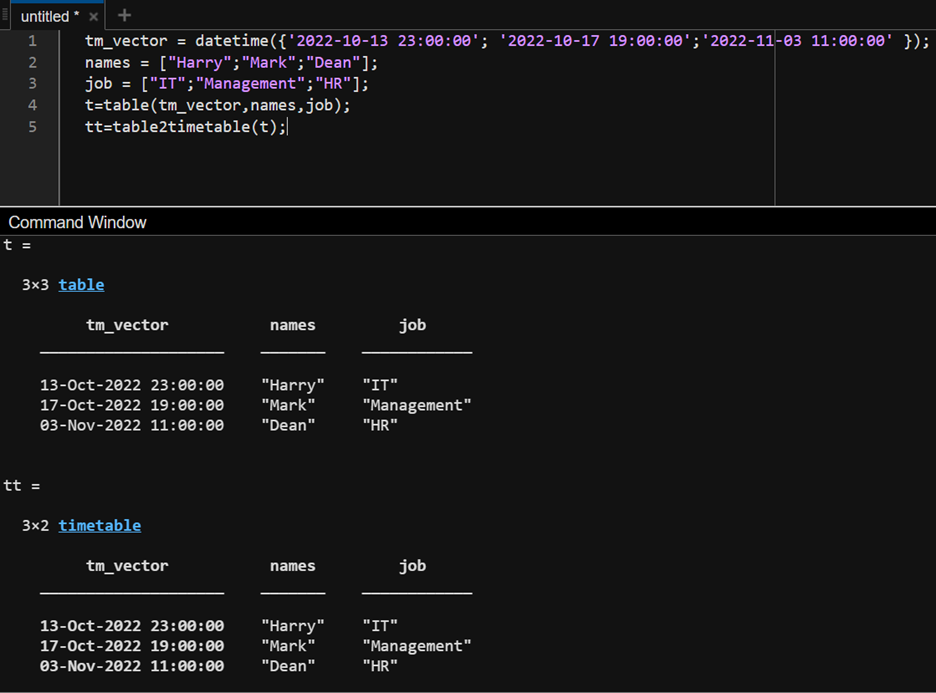Place cursor in the datetime code line

tap(500, 41)
